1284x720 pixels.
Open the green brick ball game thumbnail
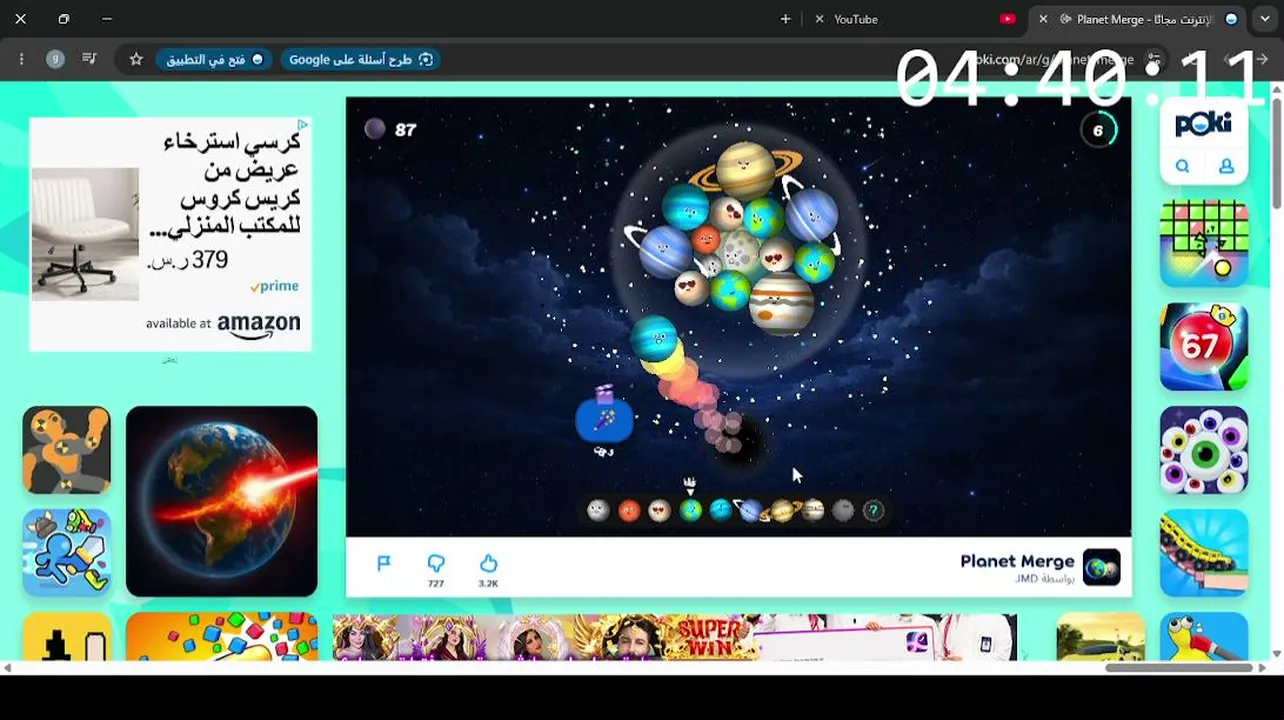[1204, 244]
